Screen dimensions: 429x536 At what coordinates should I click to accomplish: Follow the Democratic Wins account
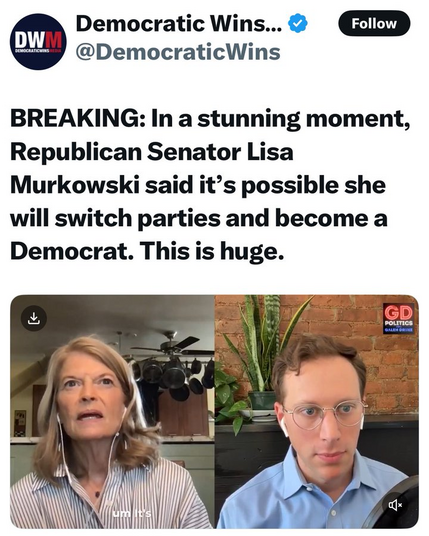(x=374, y=24)
